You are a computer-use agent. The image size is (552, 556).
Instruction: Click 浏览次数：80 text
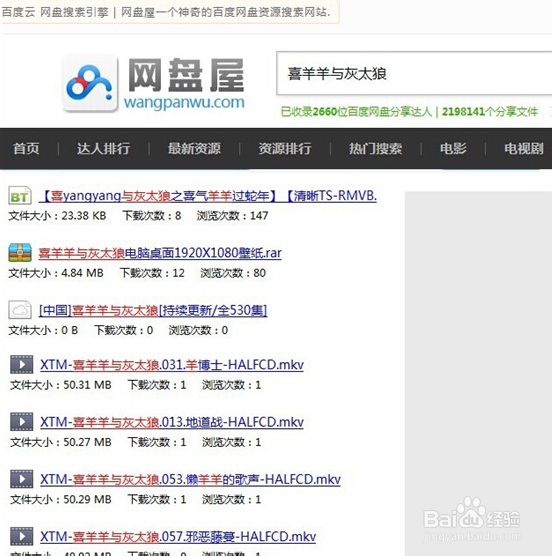click(233, 273)
